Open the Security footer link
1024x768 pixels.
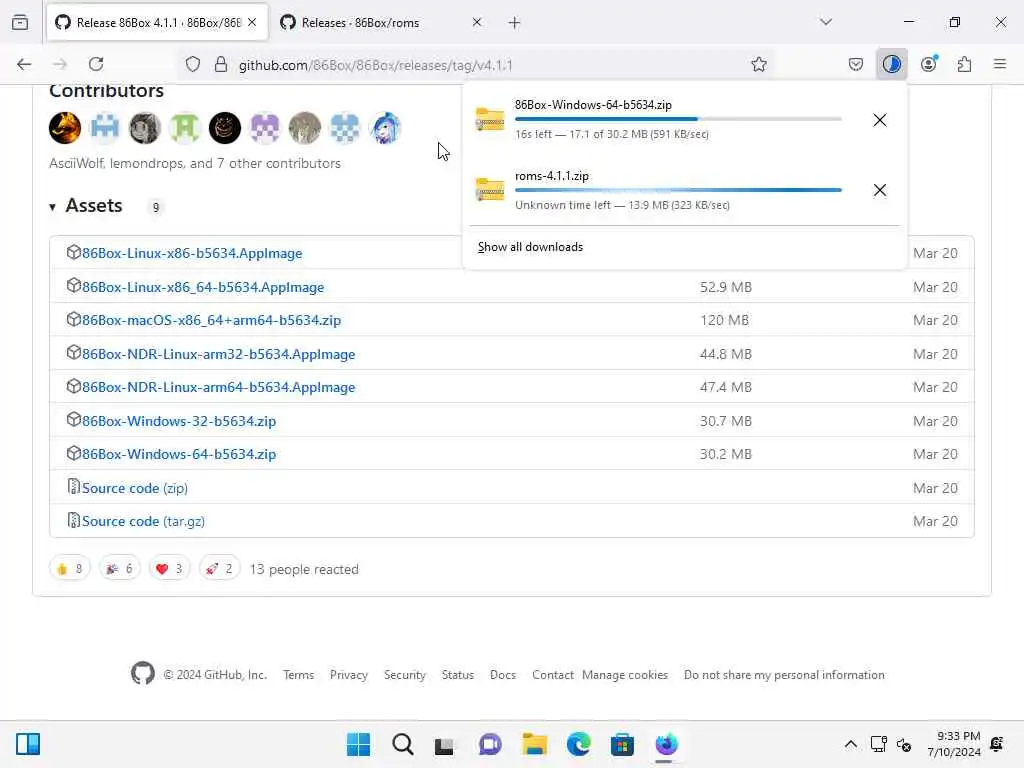(x=405, y=675)
